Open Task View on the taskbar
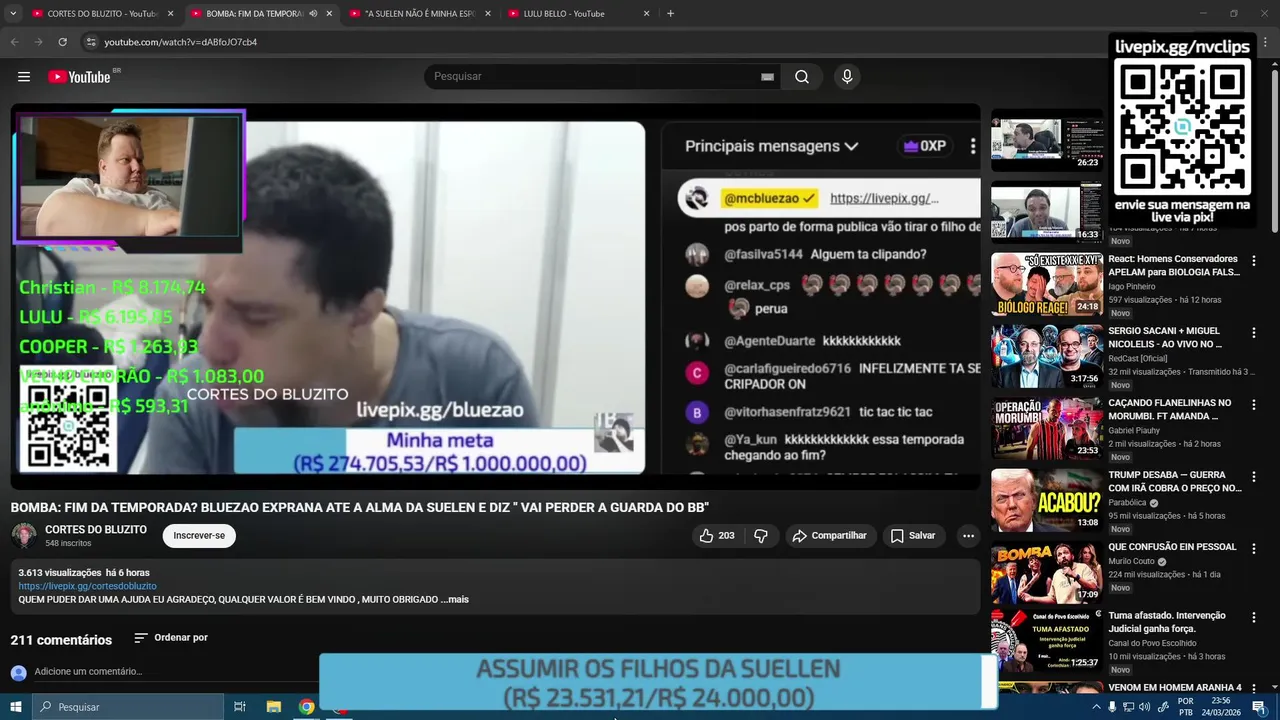Viewport: 1280px width, 720px height. (x=240, y=707)
